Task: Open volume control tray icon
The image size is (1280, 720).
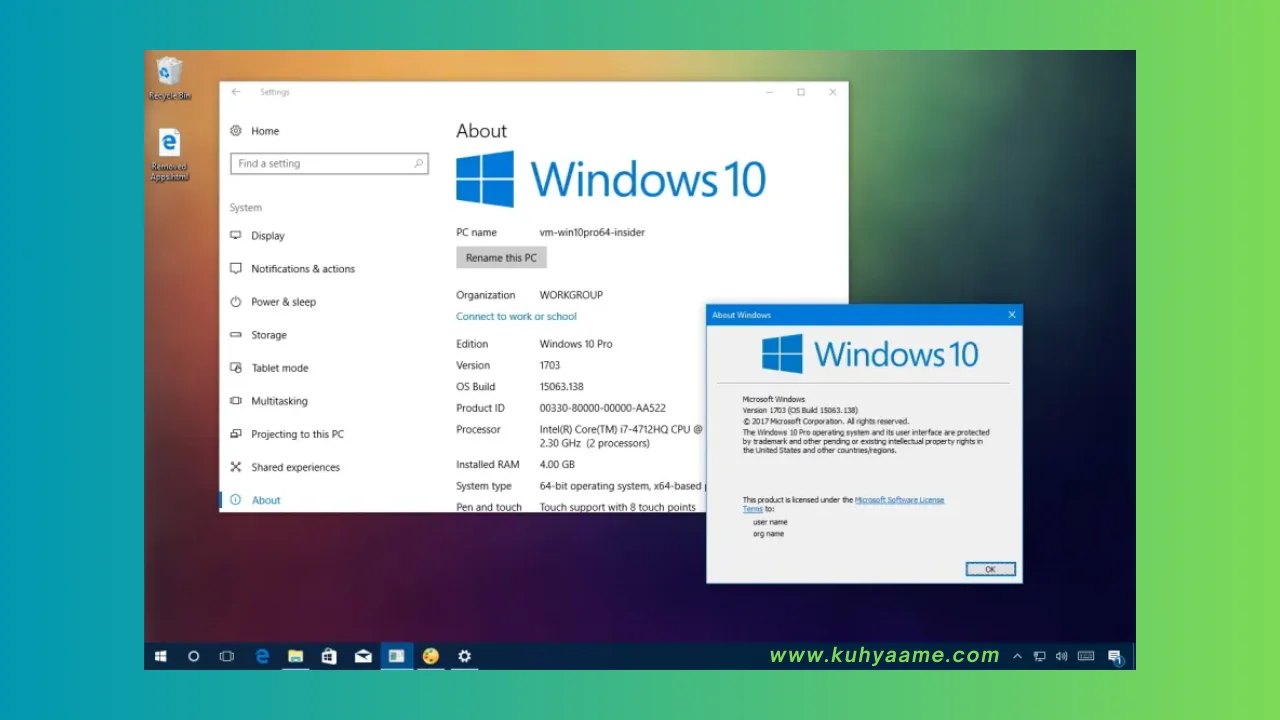Action: (x=1061, y=657)
